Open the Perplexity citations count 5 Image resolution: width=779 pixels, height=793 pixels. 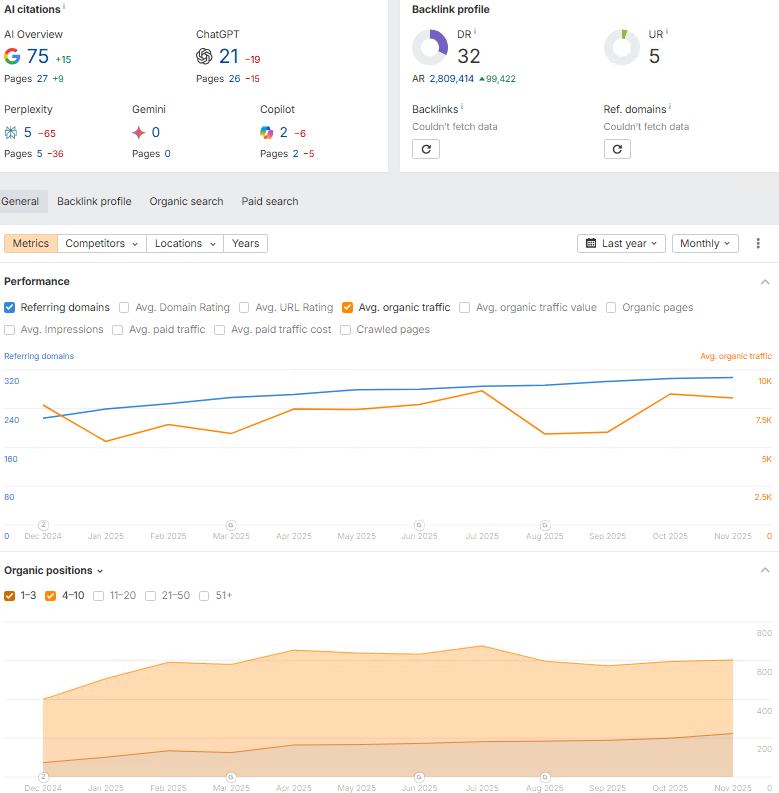coord(28,133)
